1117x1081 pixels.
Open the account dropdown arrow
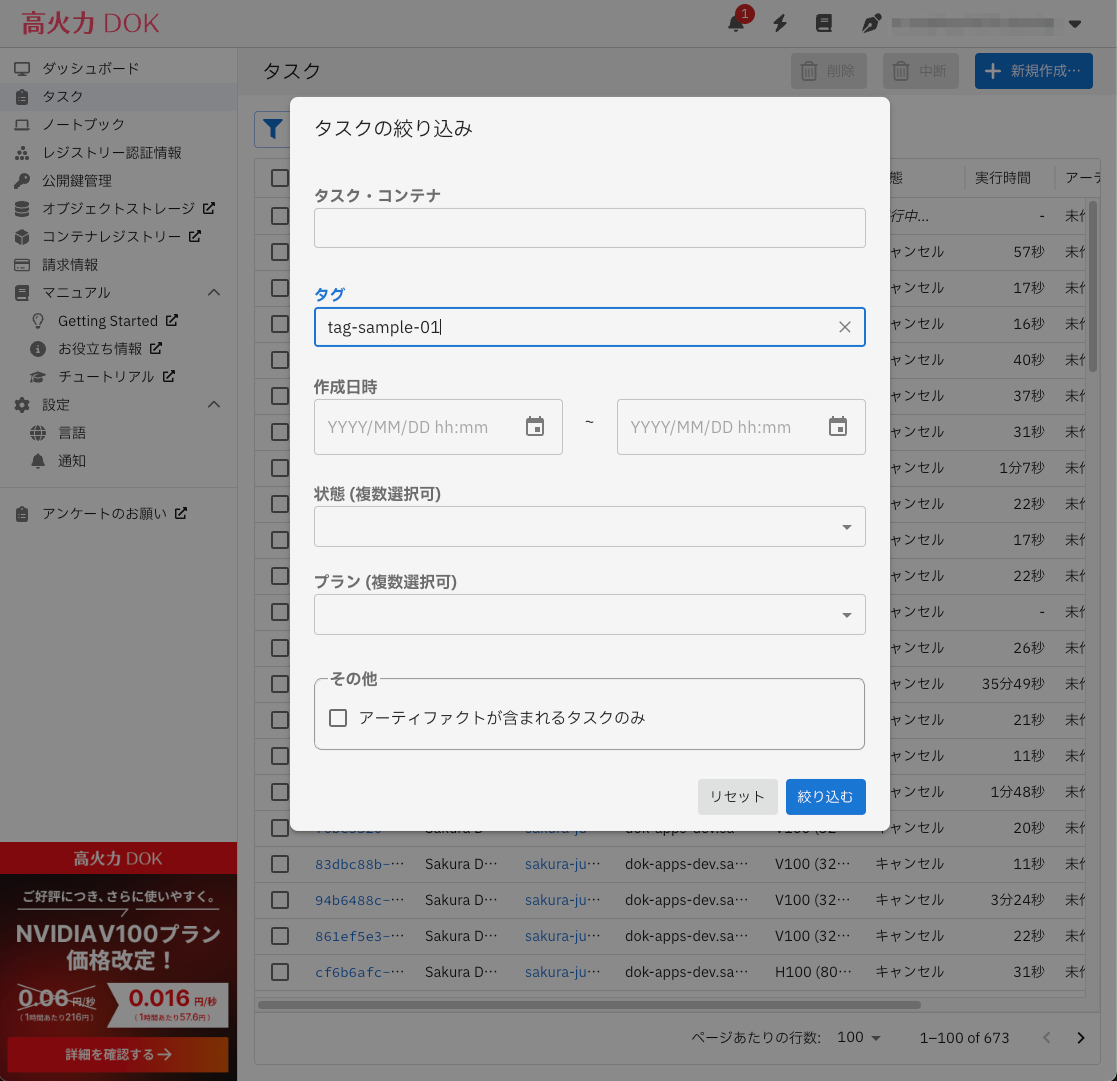[1075, 24]
